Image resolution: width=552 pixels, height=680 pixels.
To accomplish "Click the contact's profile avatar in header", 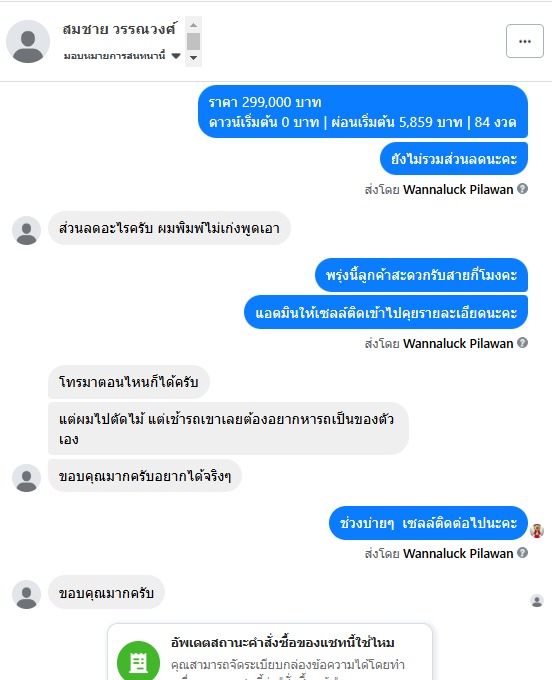I will 28,41.
